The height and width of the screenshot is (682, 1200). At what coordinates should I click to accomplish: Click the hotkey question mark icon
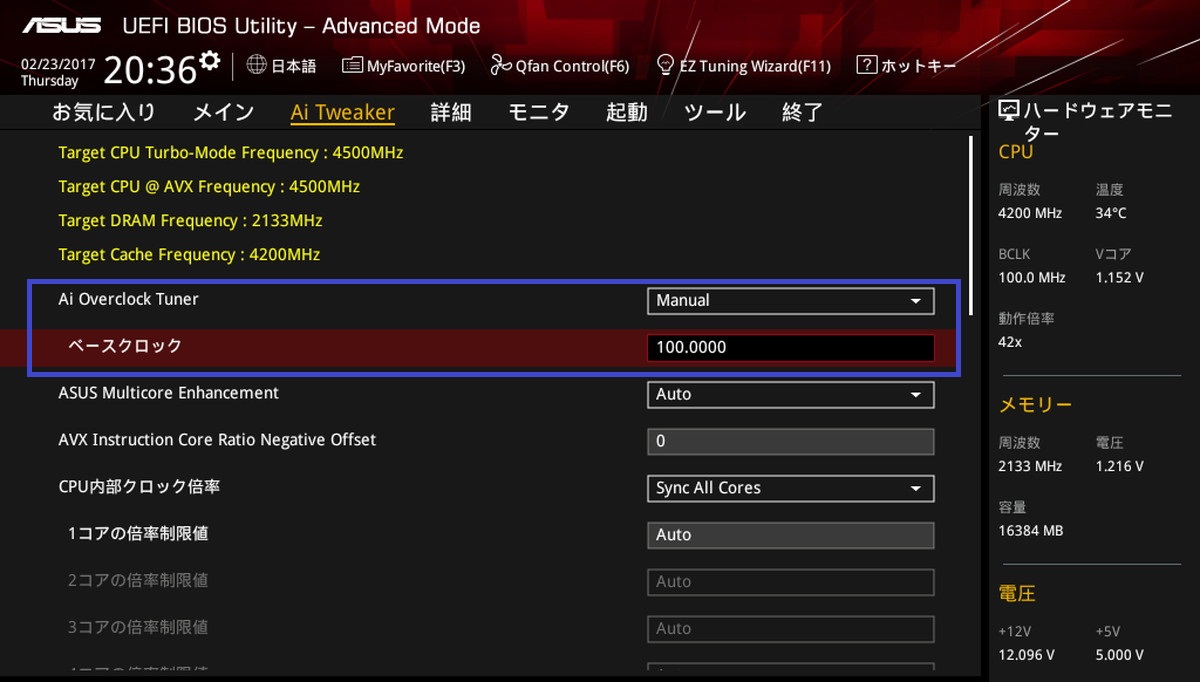[866, 65]
